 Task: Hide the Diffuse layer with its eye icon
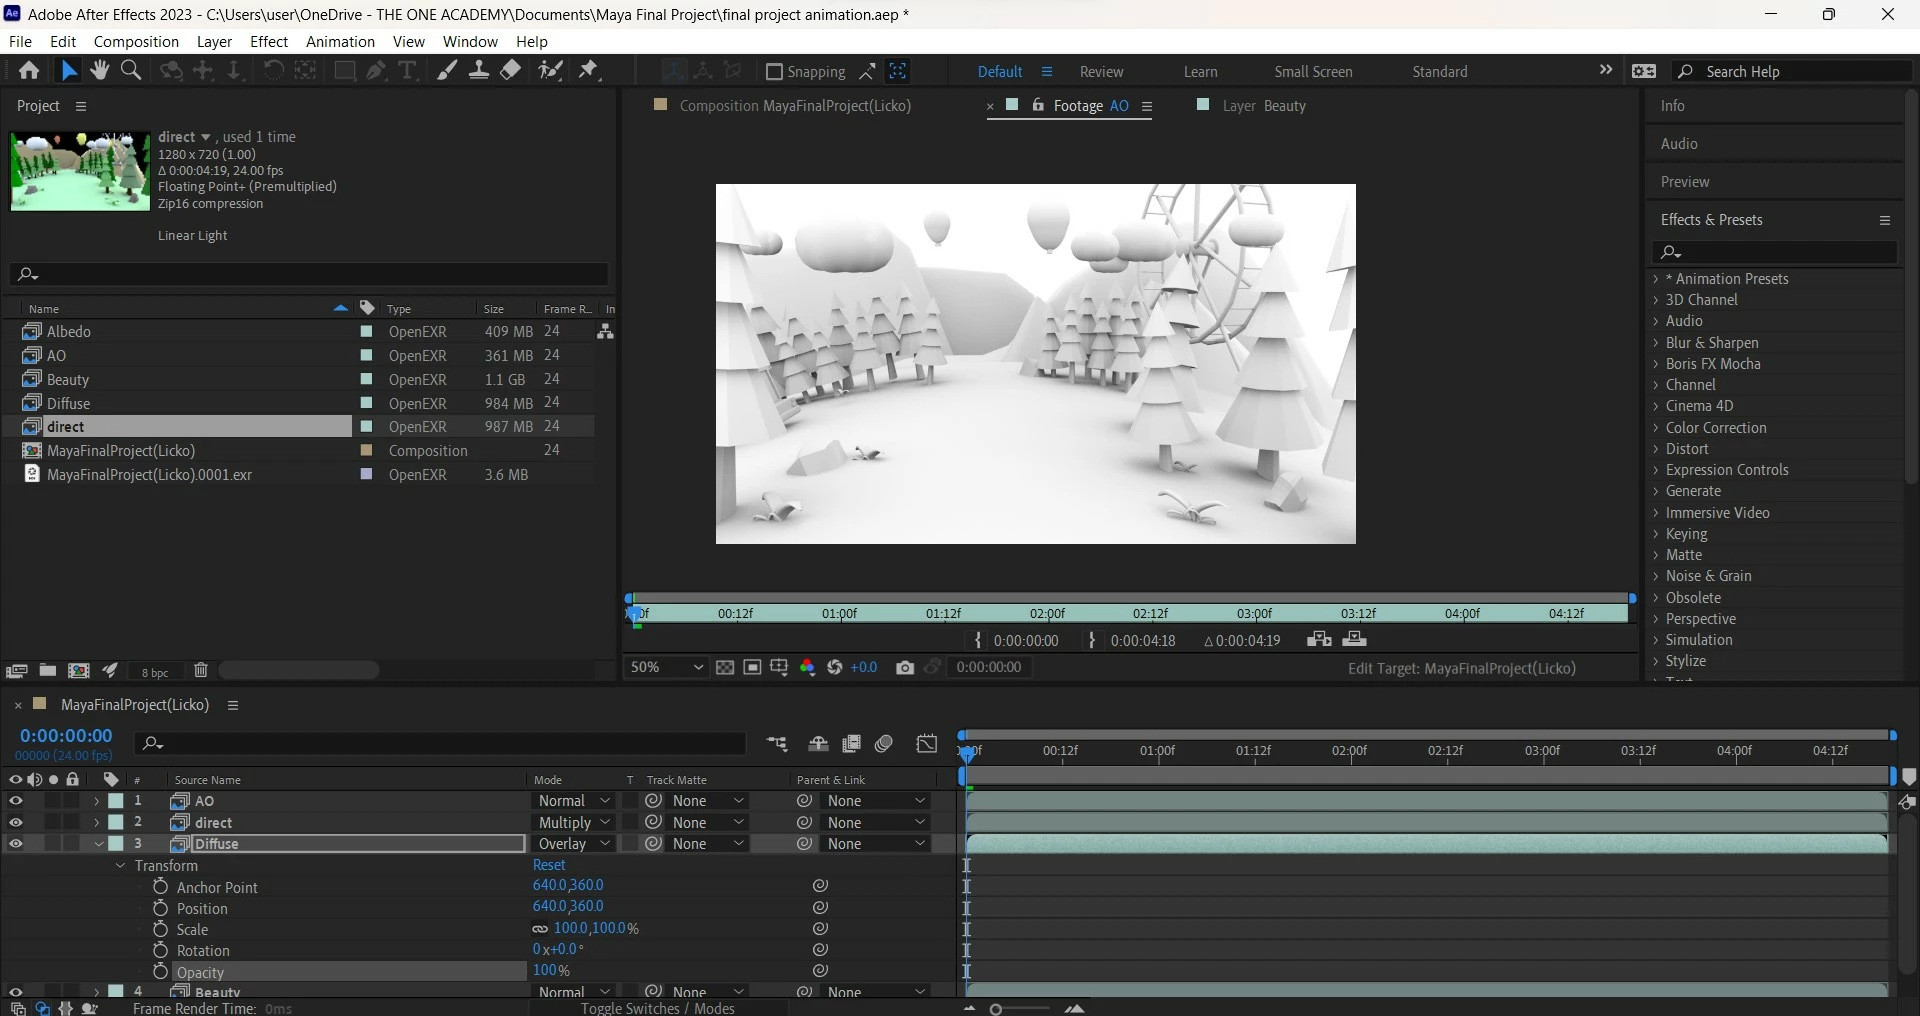tap(16, 844)
